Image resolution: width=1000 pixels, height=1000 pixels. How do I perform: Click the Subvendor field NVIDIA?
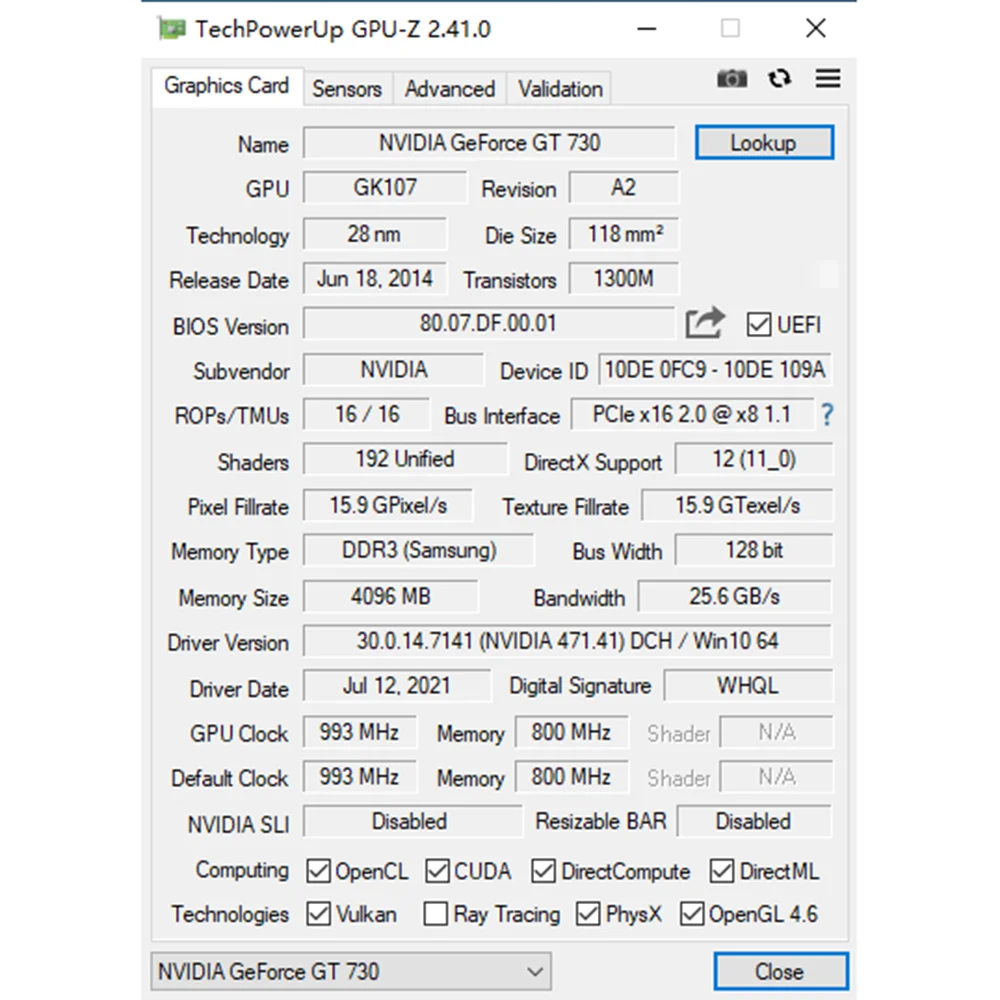pos(393,370)
